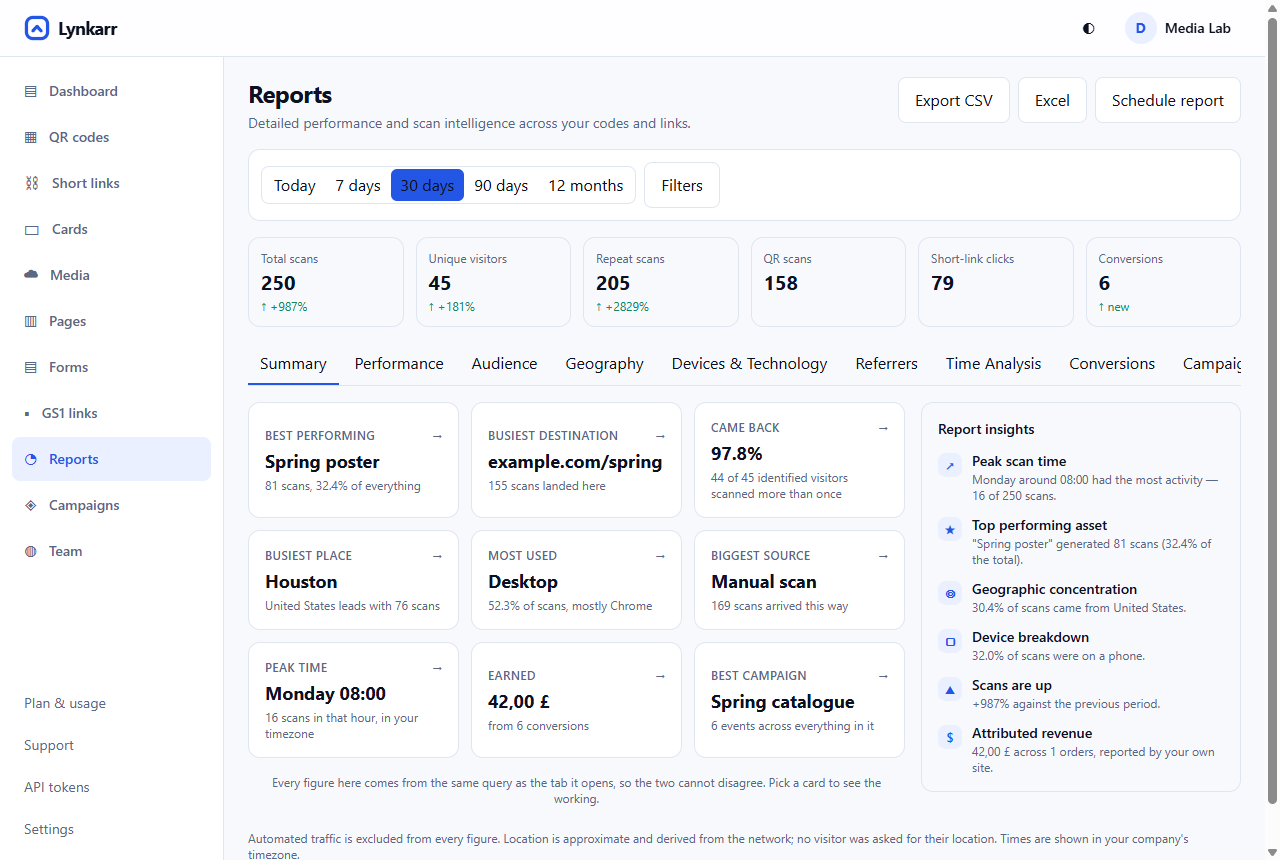Click the Top performing asset star icon
Viewport: 1280px width, 860px height.
(950, 530)
